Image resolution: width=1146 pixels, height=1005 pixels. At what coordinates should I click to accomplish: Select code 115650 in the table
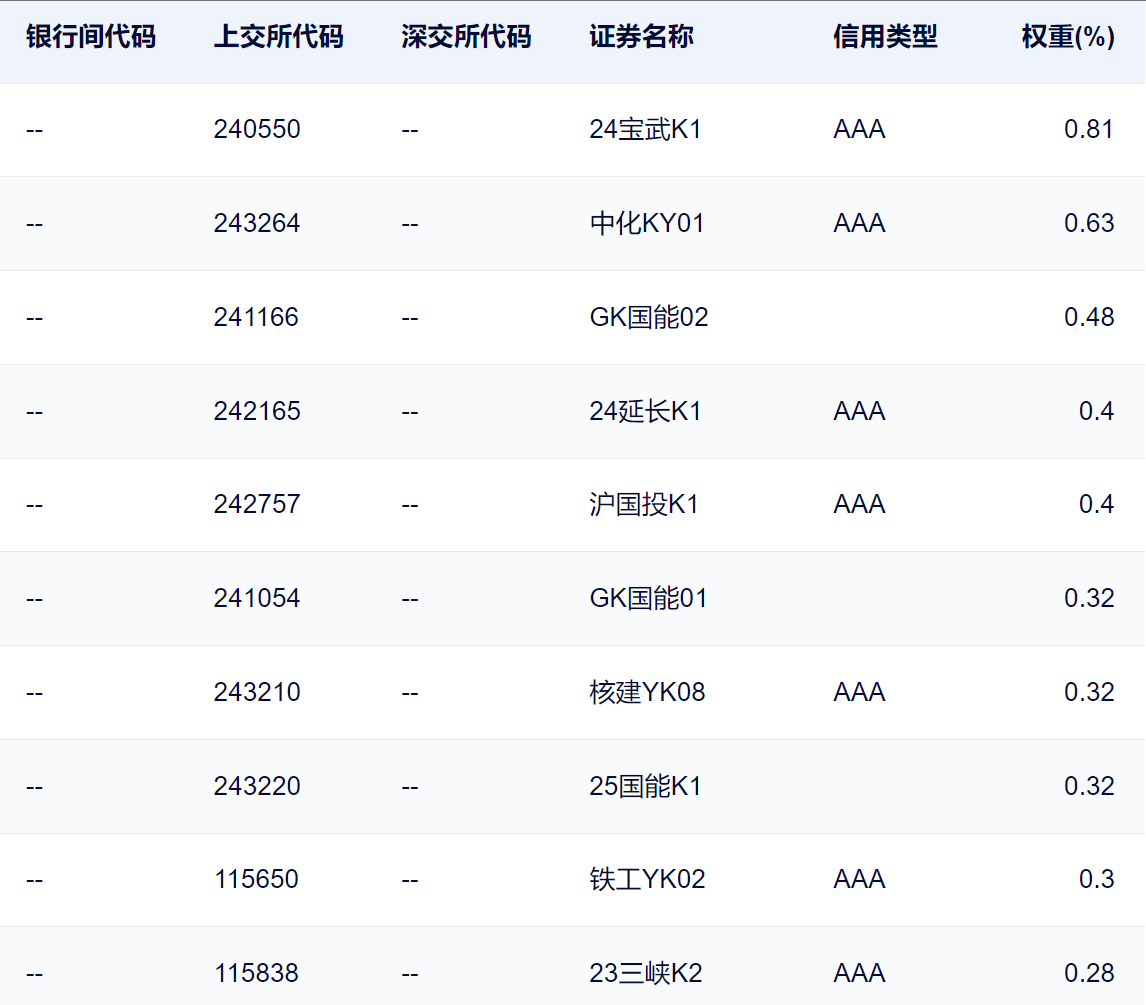(x=256, y=879)
